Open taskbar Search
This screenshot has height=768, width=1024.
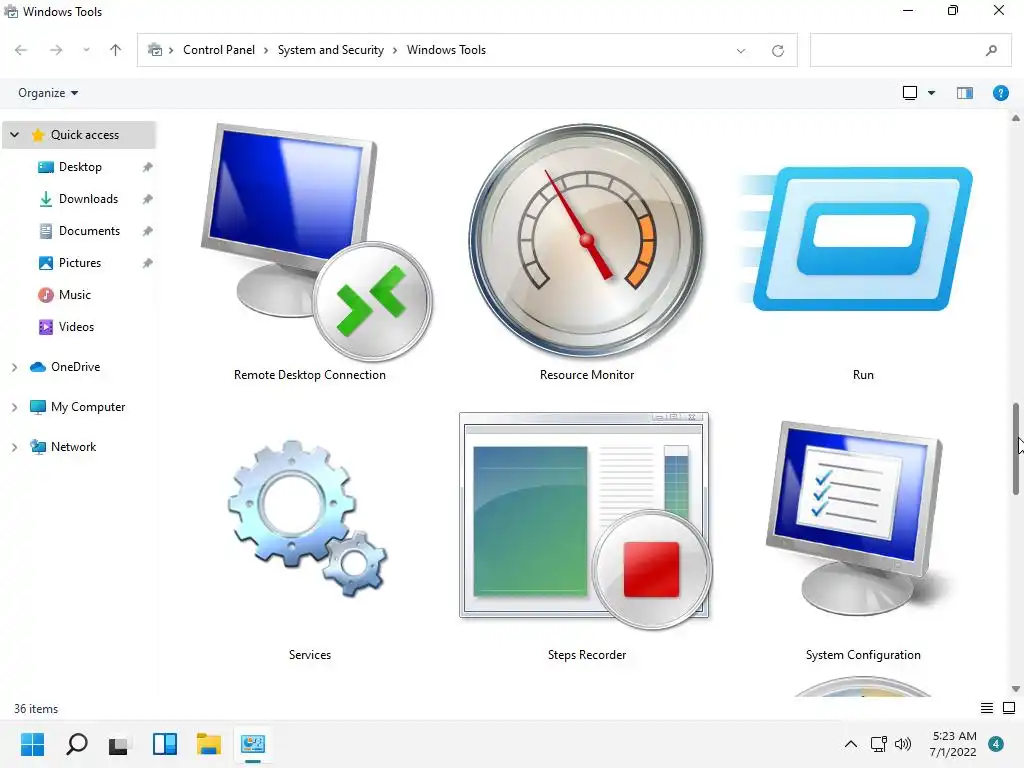point(76,744)
